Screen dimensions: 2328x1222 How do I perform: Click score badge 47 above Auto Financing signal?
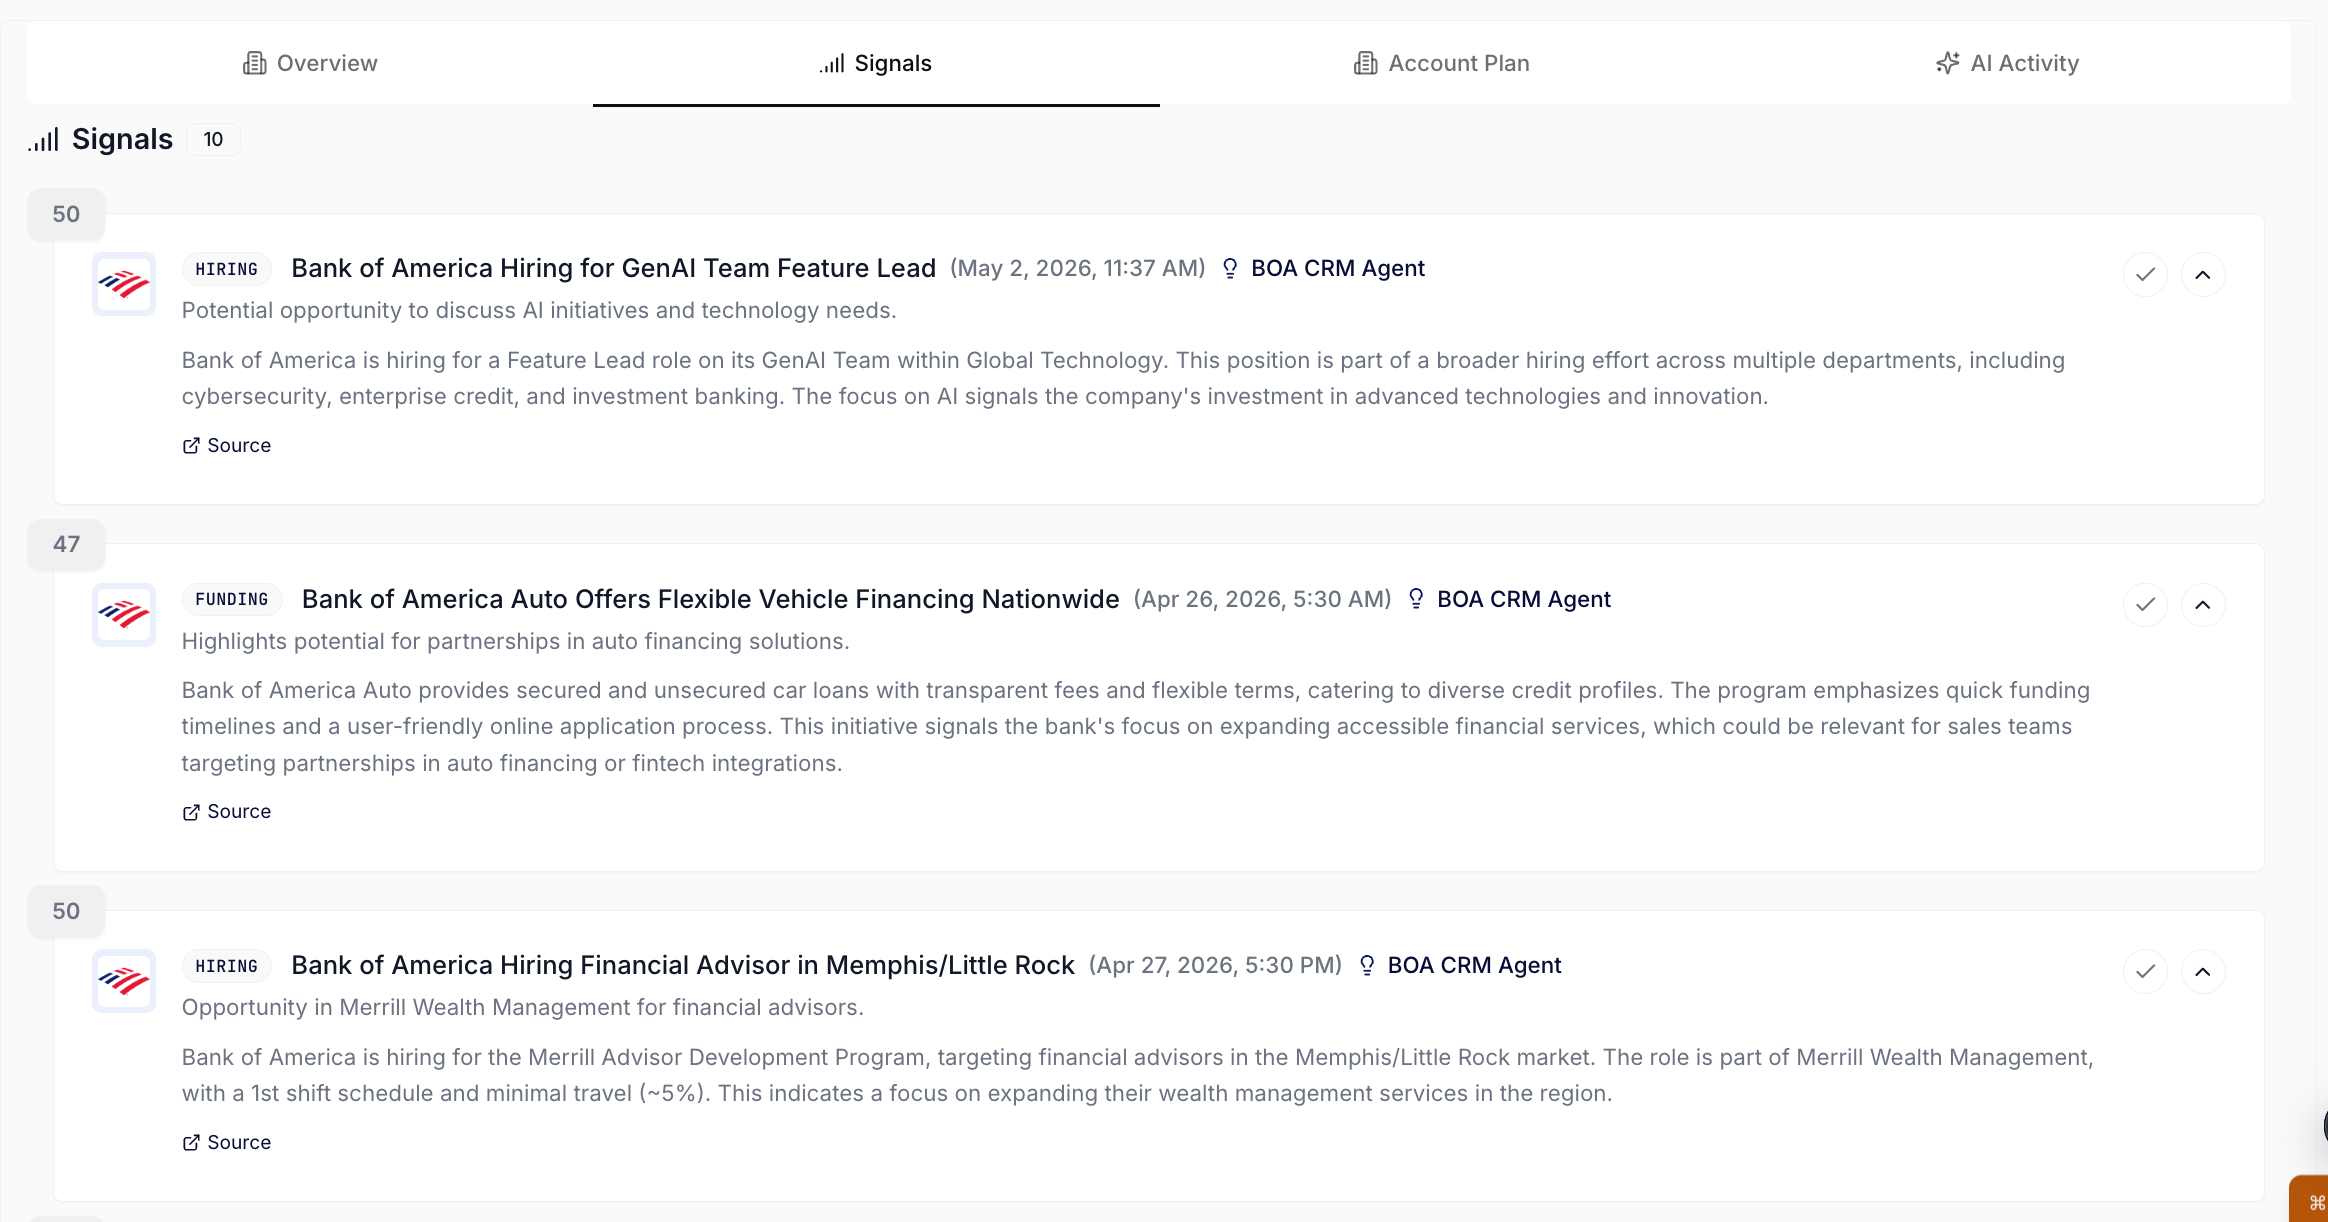(x=66, y=544)
